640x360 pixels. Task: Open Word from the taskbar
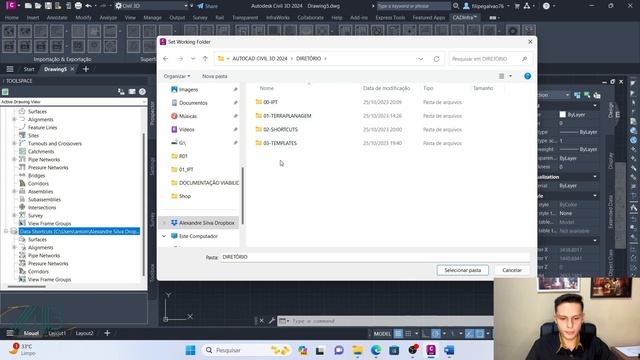[449, 350]
